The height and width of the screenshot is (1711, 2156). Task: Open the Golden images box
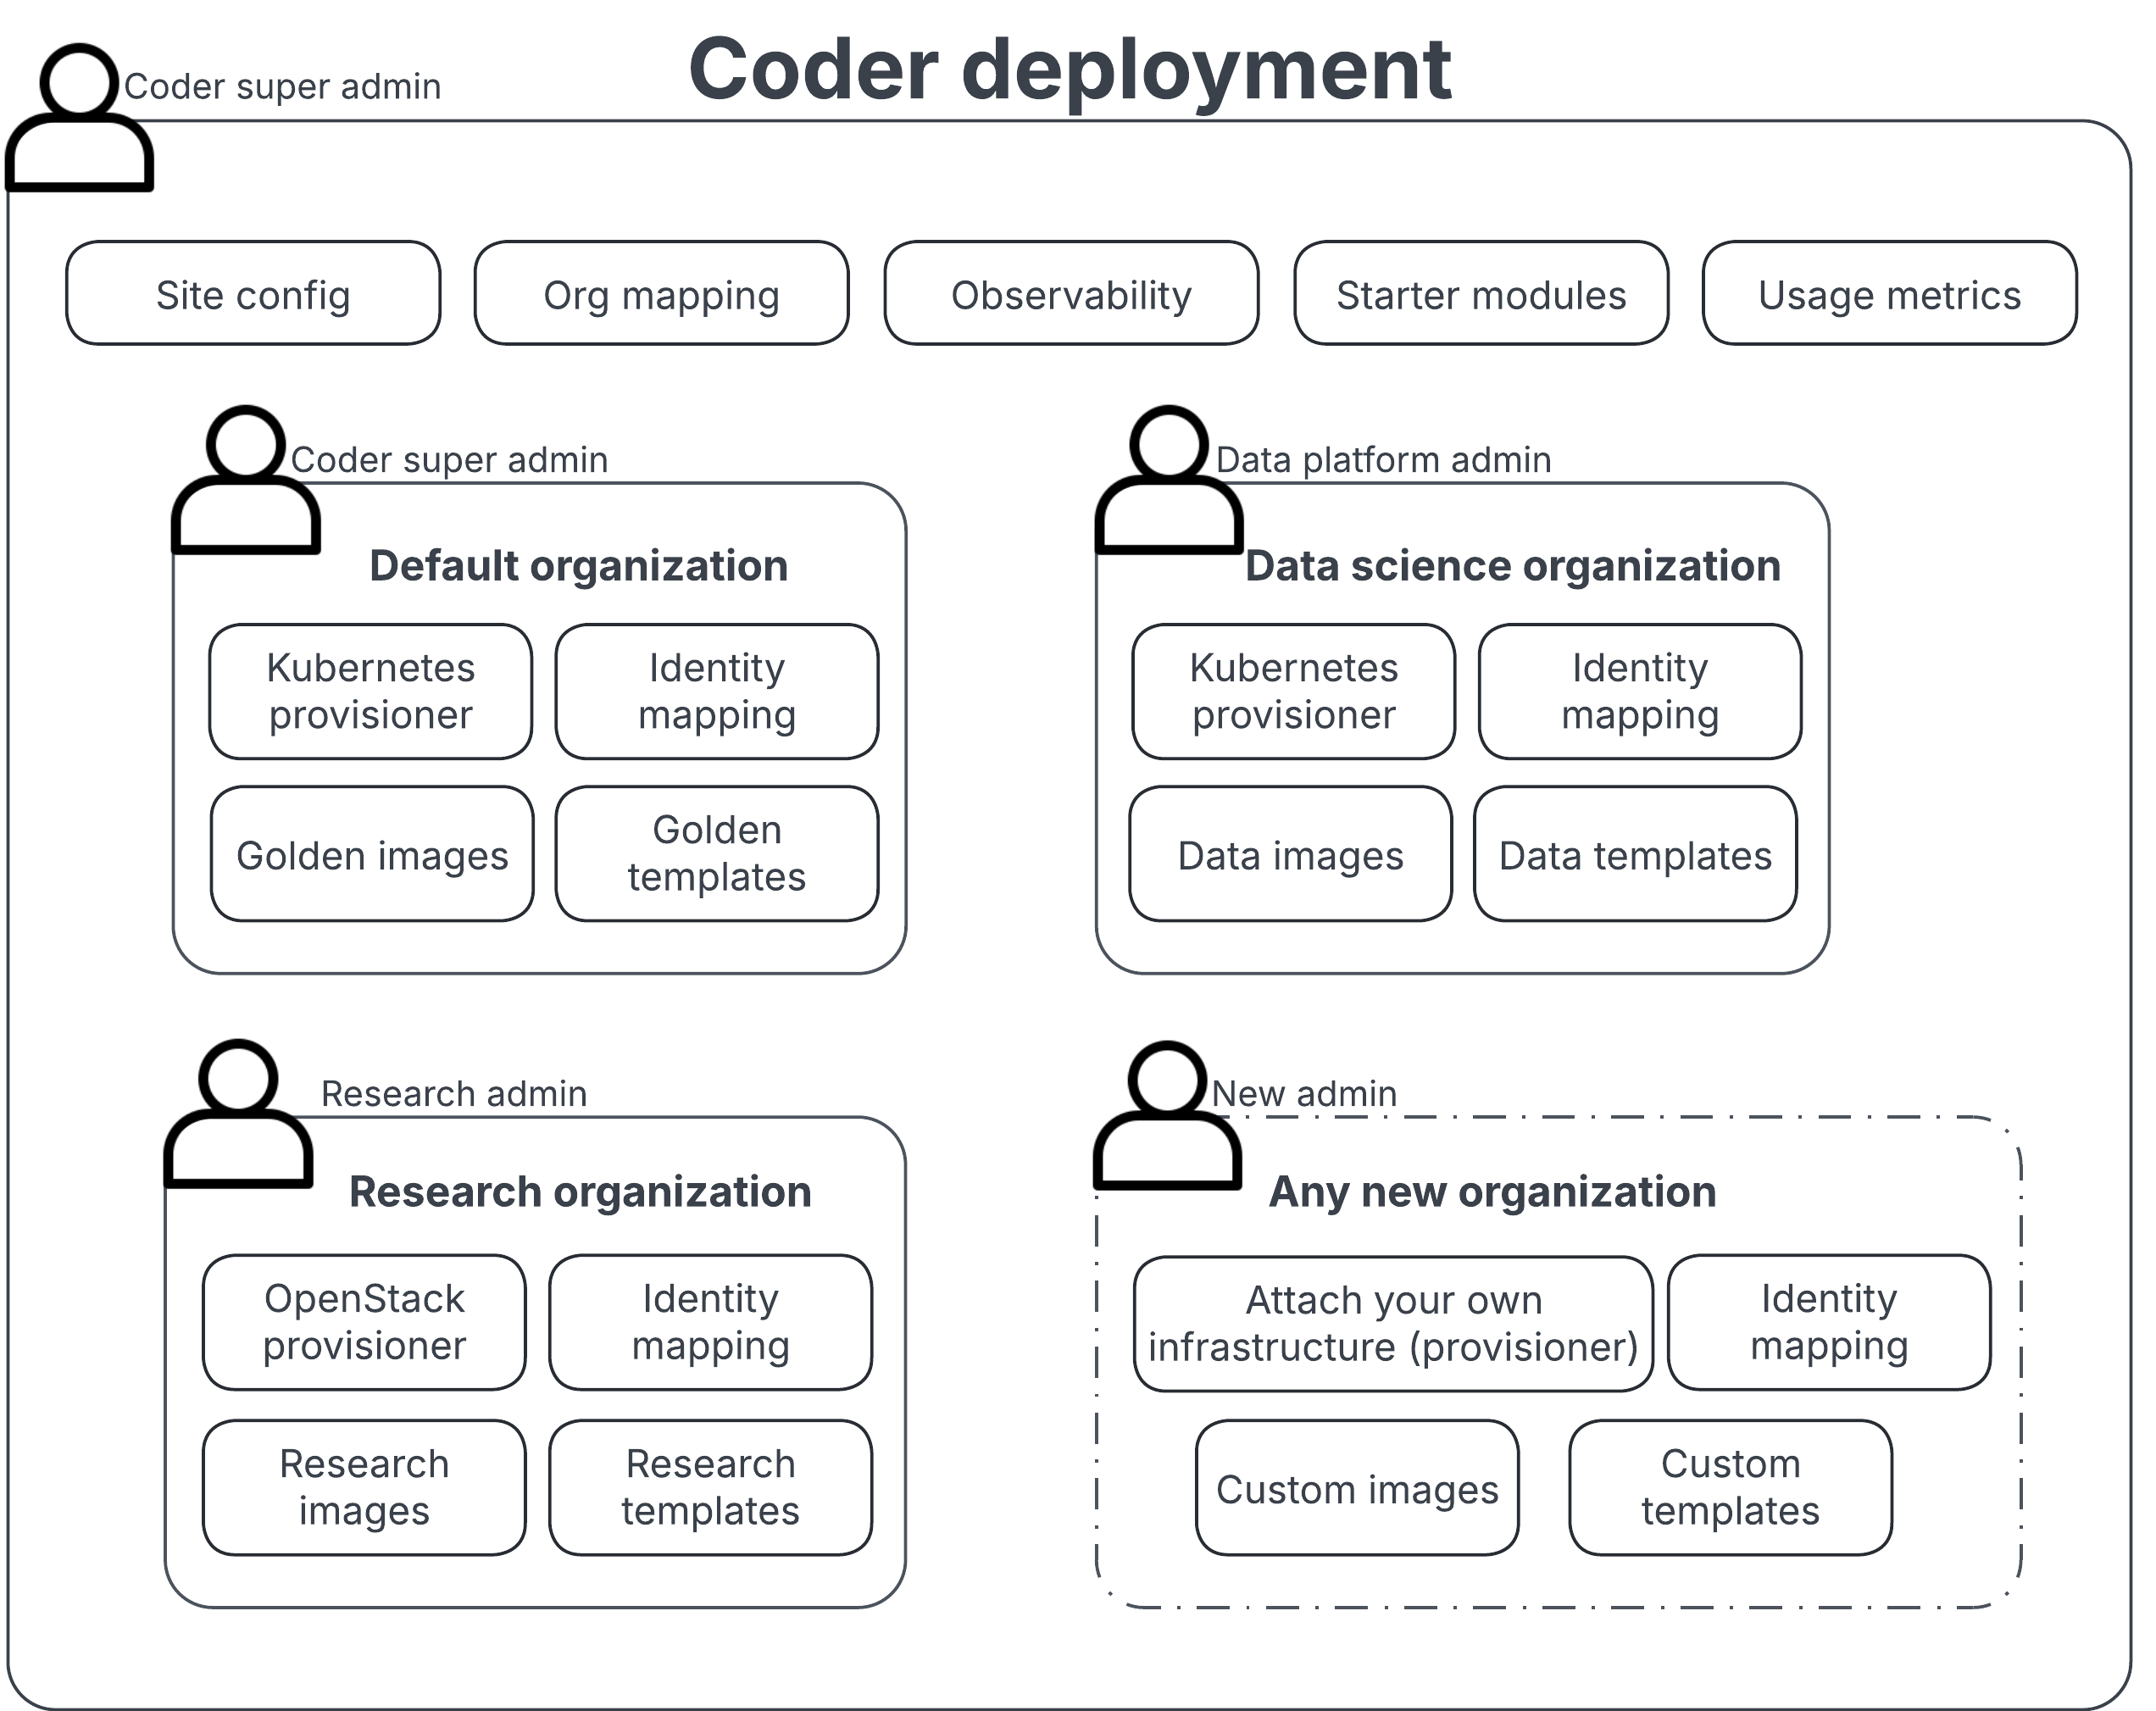[x=372, y=855]
